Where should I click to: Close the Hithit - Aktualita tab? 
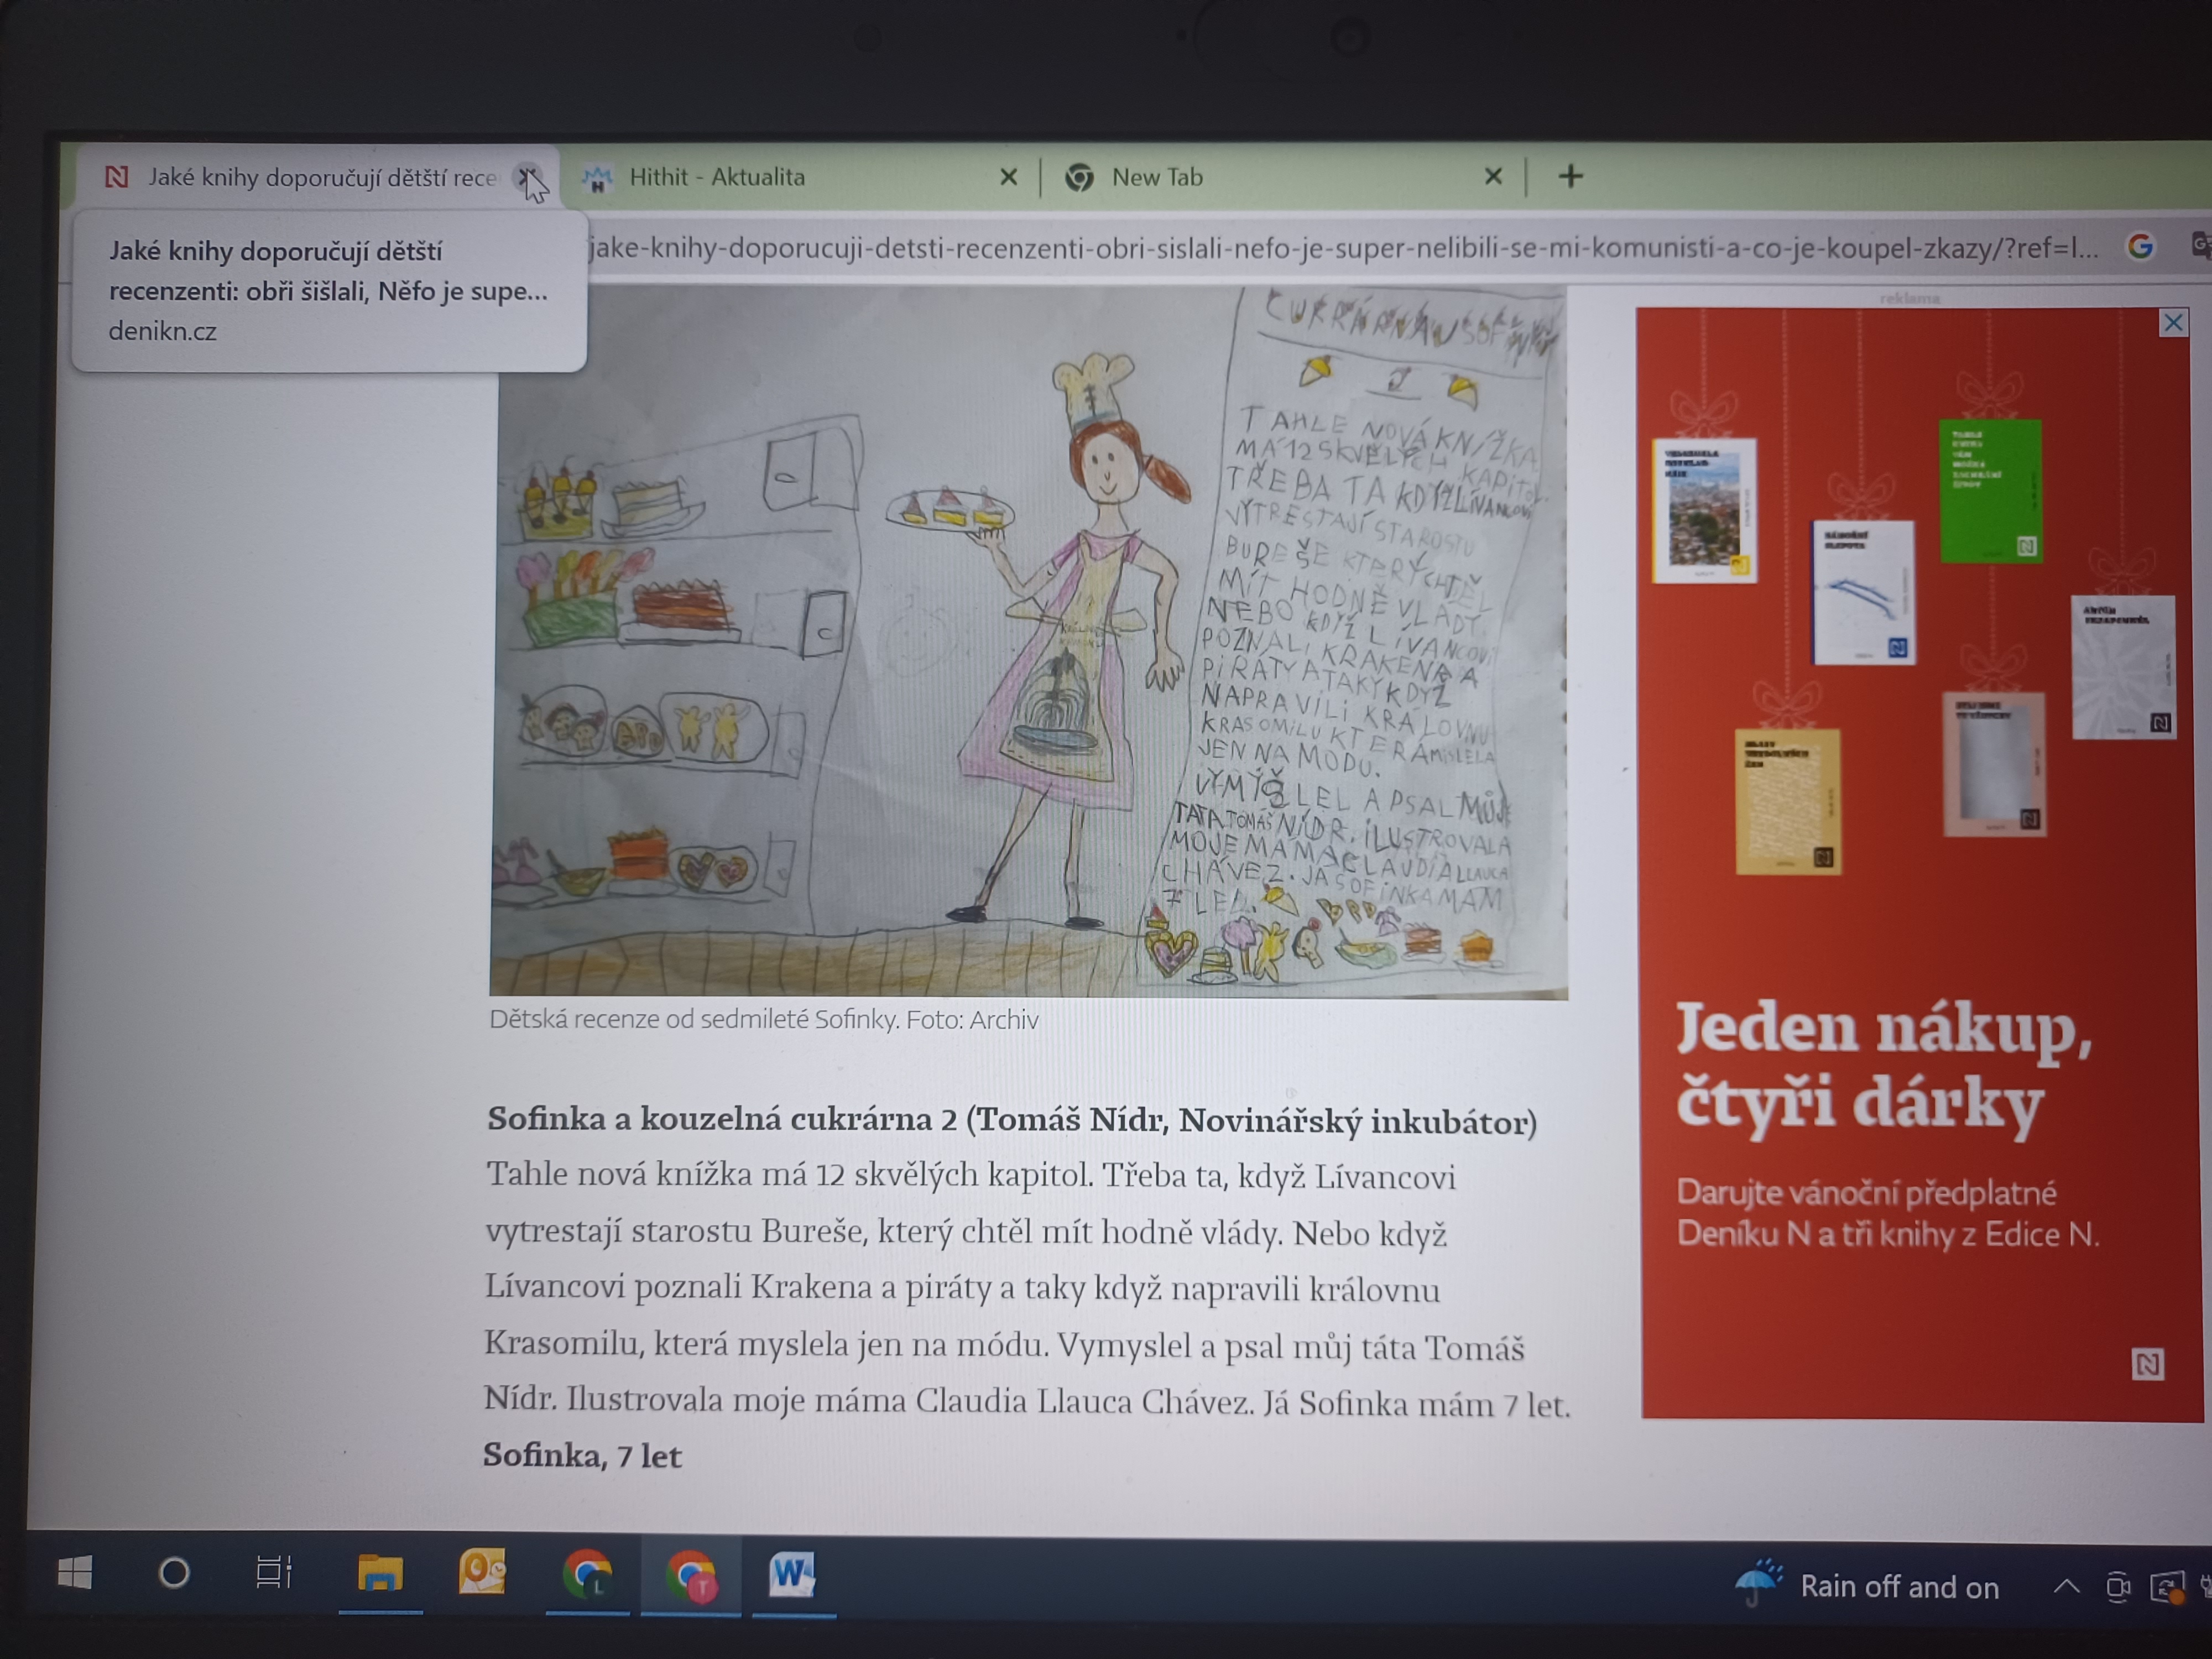pos(1008,177)
